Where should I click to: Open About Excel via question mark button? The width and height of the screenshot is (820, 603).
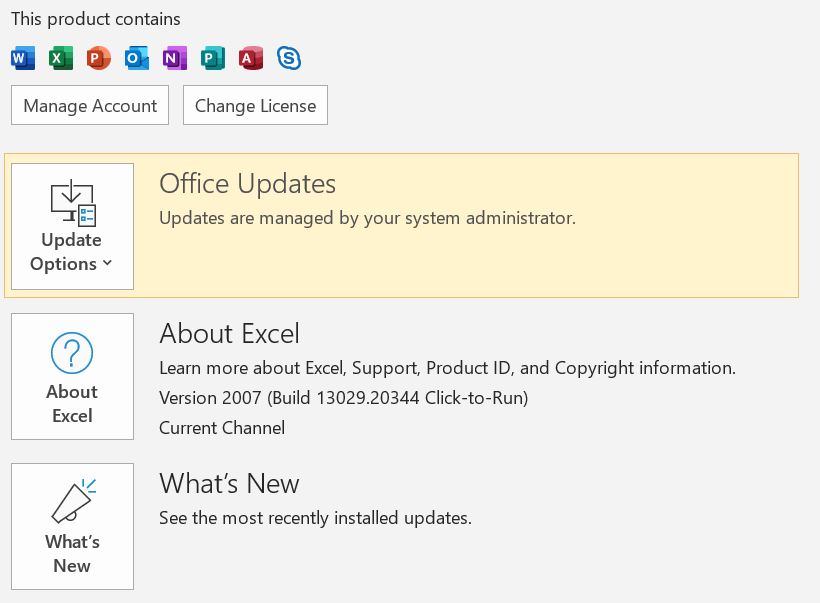[x=72, y=376]
